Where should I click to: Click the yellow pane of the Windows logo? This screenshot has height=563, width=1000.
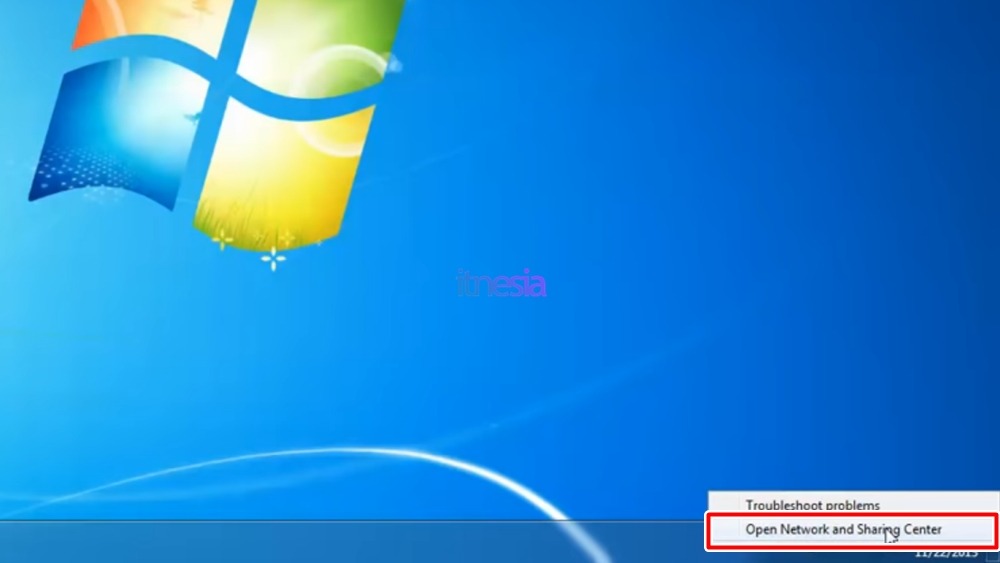tap(280, 175)
